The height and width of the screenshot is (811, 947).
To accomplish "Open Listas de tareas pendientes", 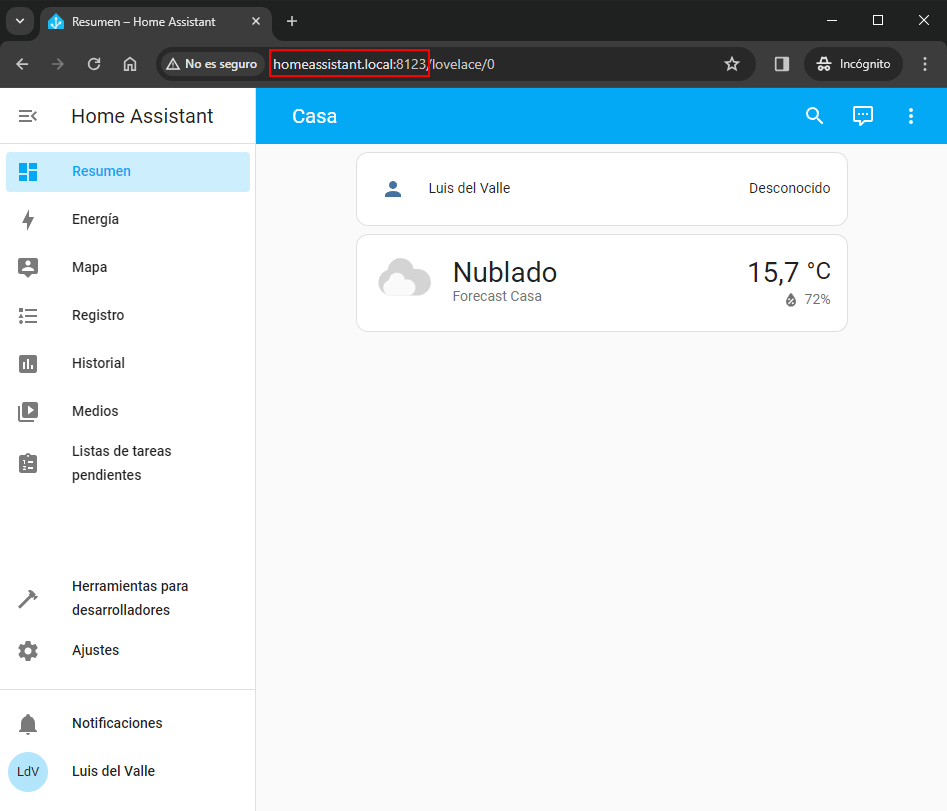I will [128, 463].
